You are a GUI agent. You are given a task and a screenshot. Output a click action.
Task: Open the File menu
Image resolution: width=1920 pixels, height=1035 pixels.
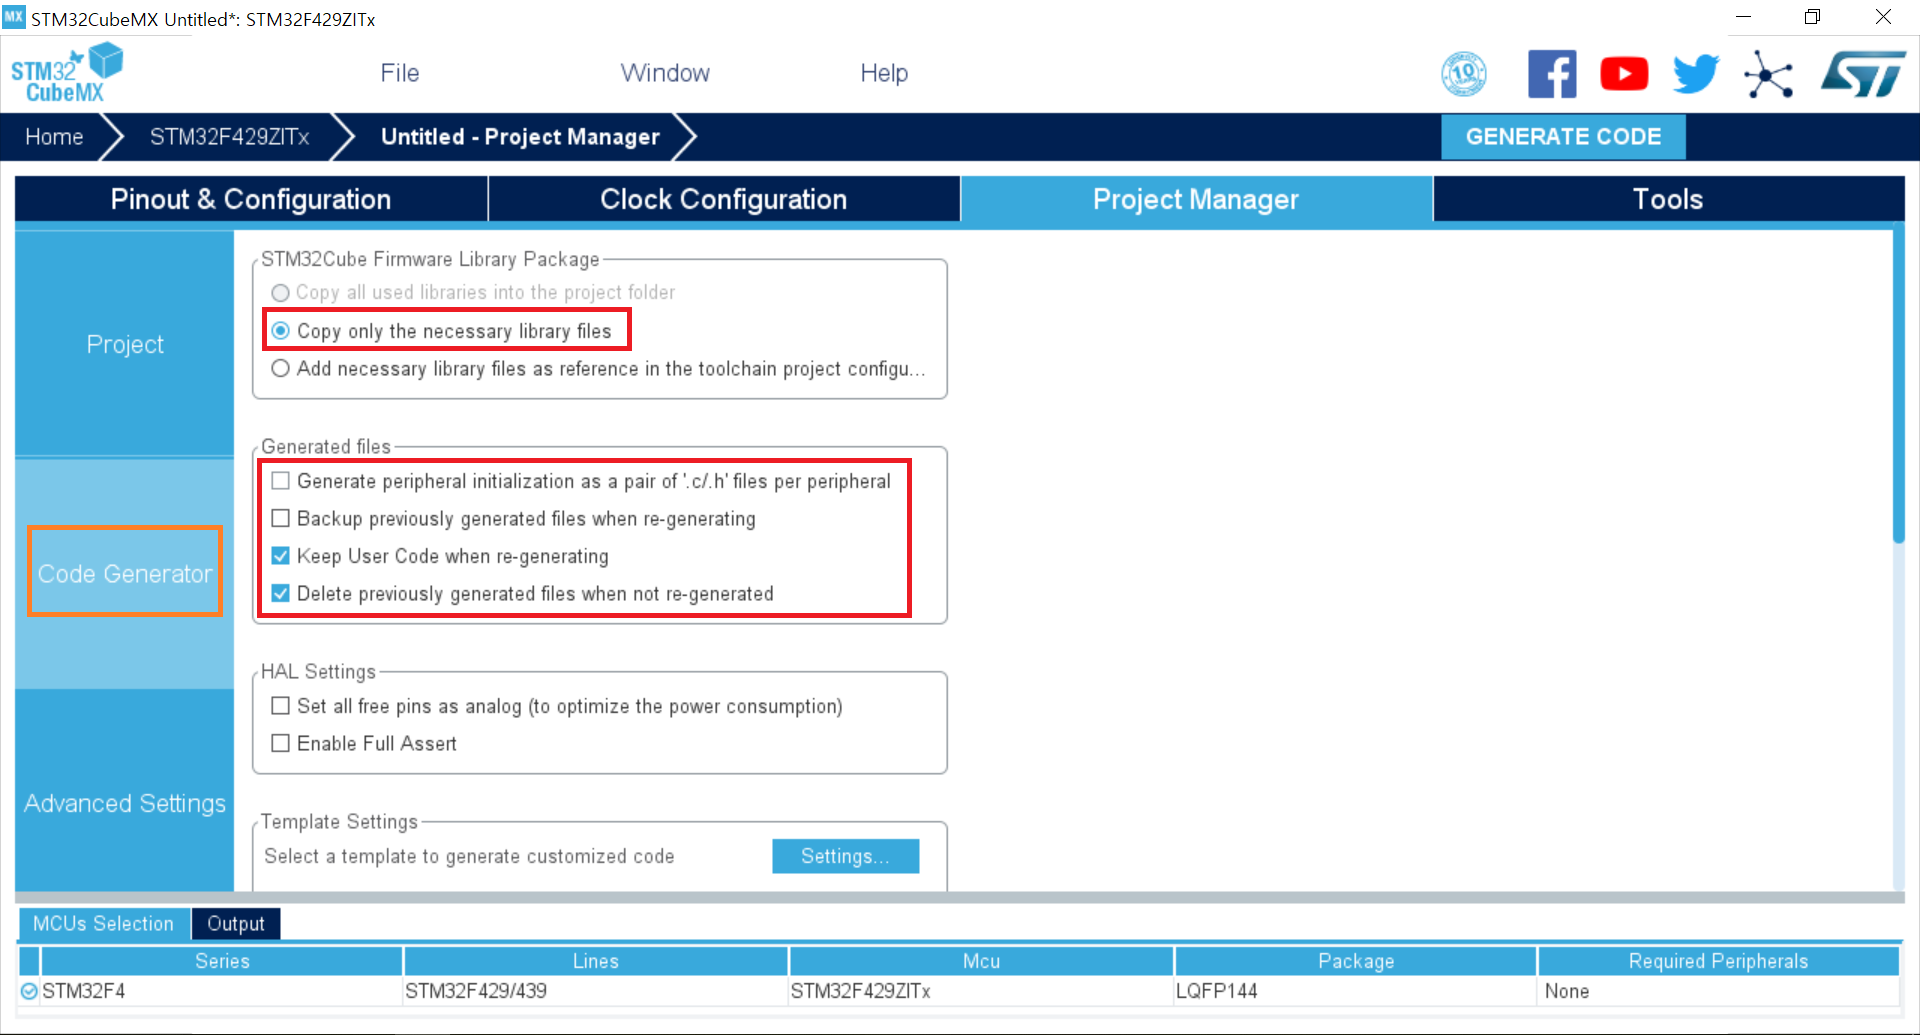tap(400, 73)
